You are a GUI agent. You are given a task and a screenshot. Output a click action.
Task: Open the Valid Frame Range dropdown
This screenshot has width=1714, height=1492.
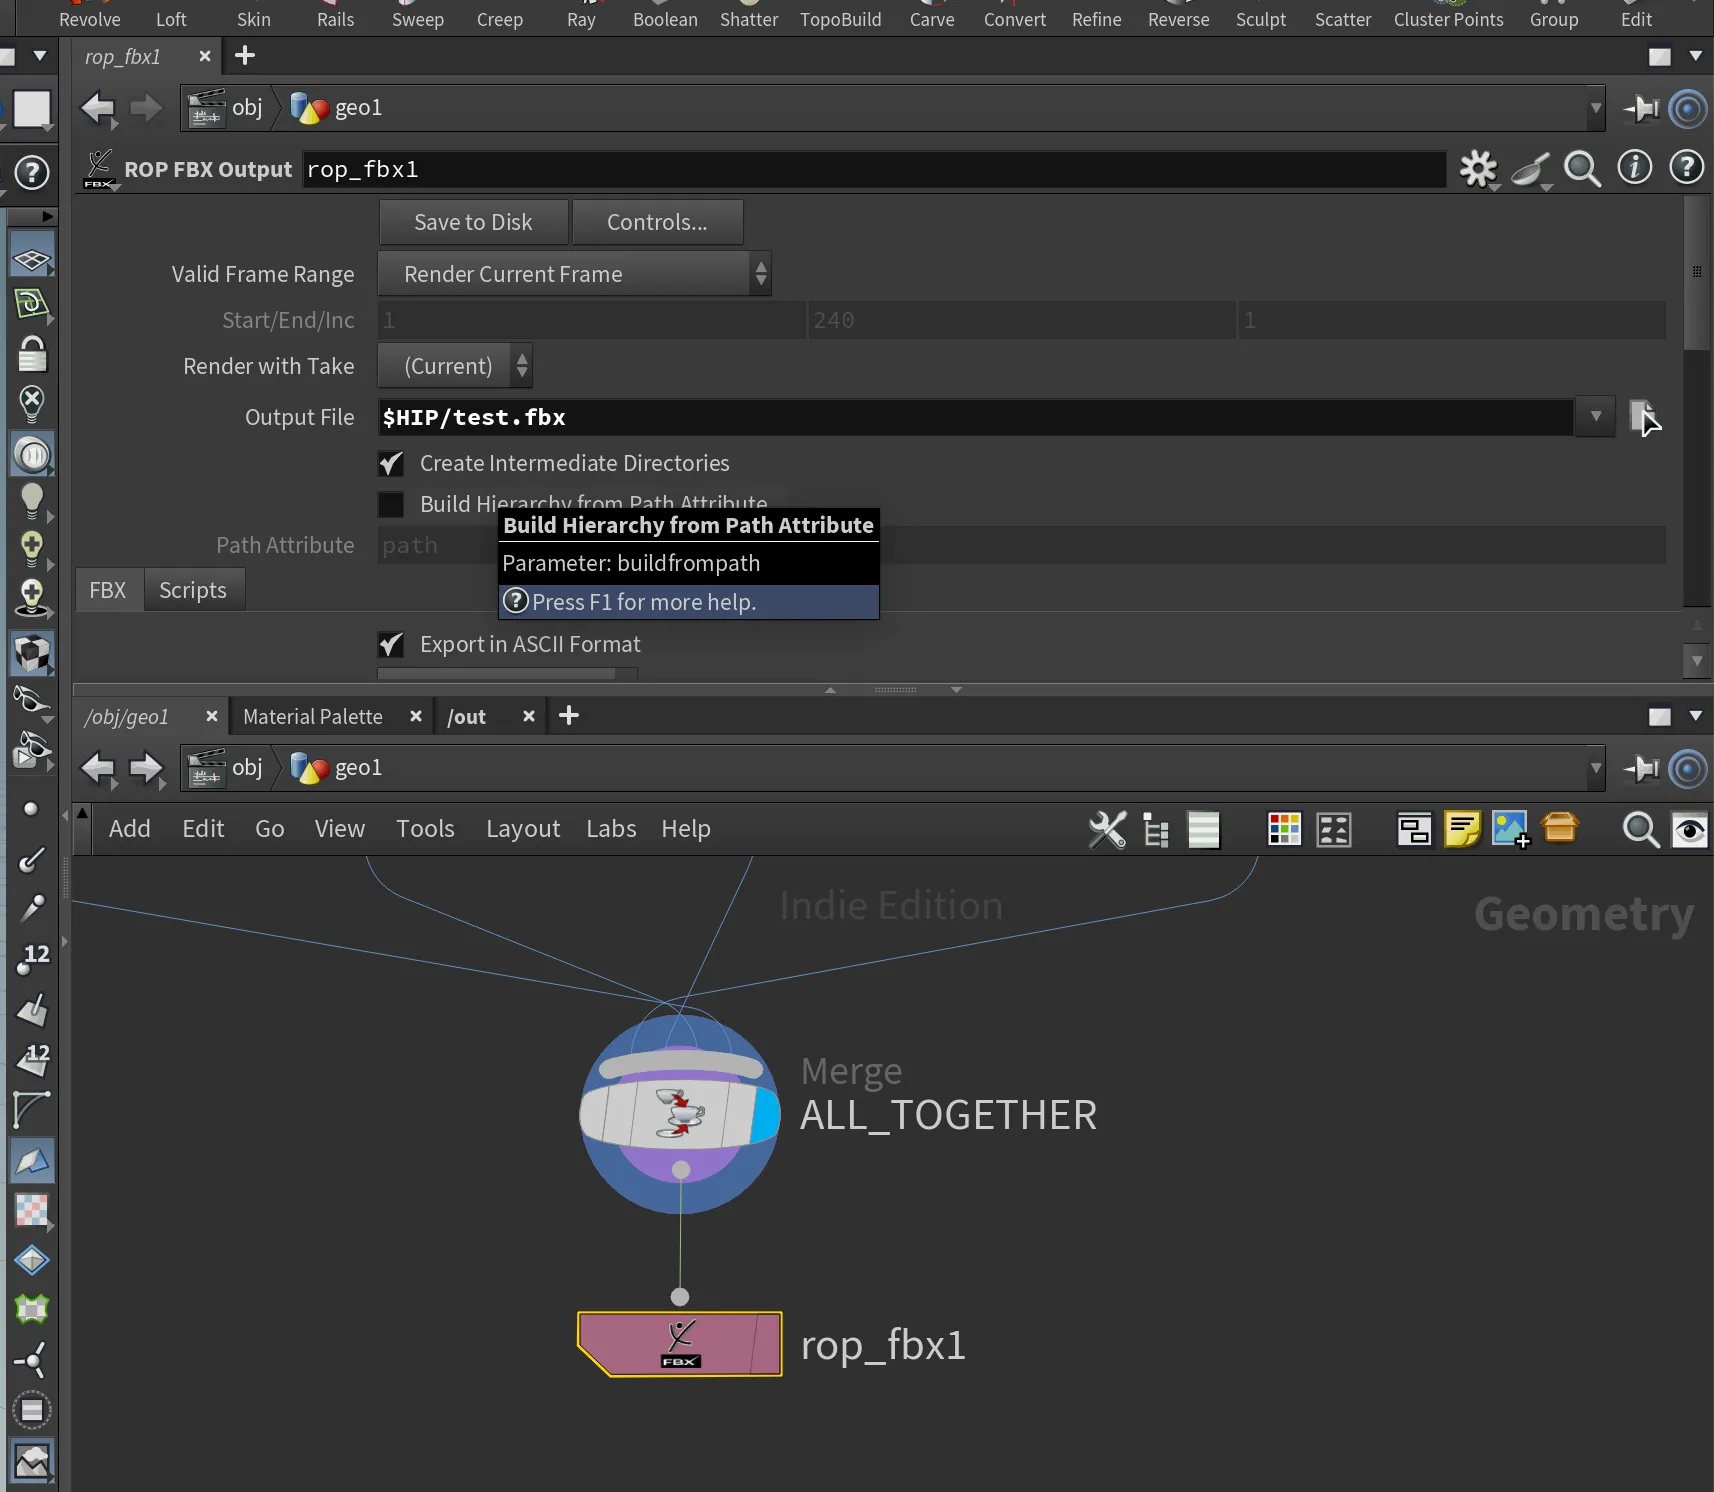click(x=574, y=274)
